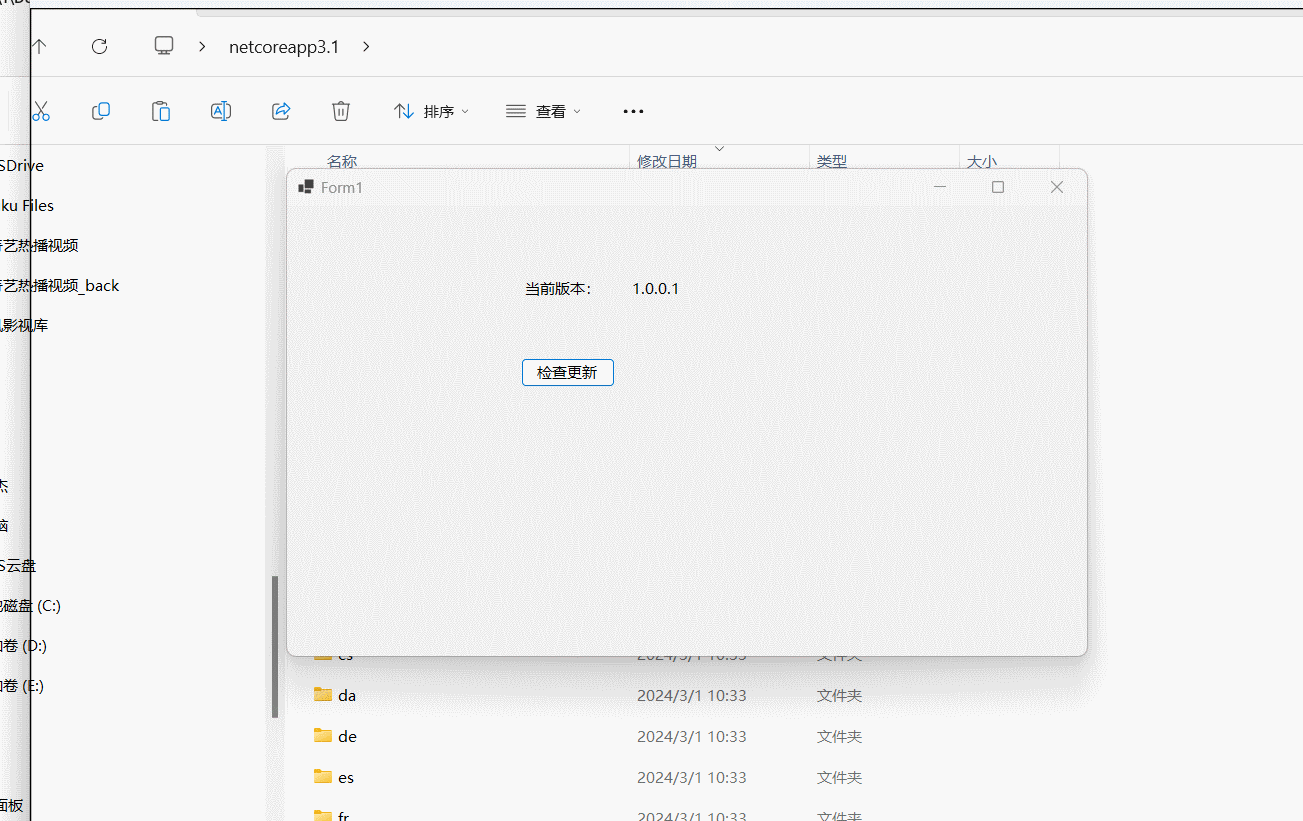Click the Explorer sidebar vertical scrollbar
Image resolution: width=1303 pixels, height=821 pixels.
tap(275, 646)
